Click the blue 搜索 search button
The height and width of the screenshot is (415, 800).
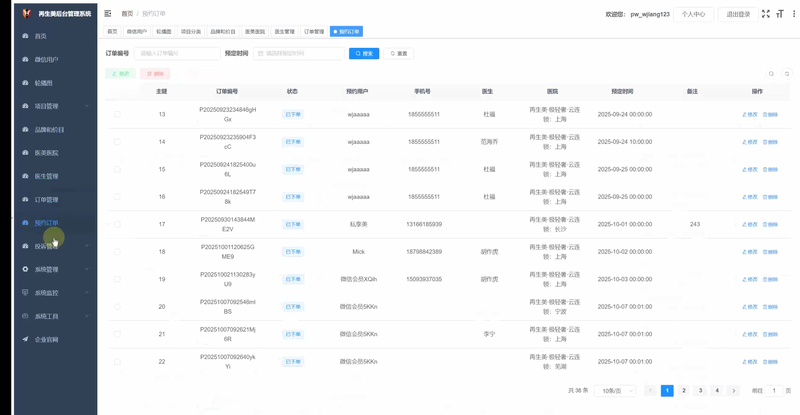click(364, 53)
